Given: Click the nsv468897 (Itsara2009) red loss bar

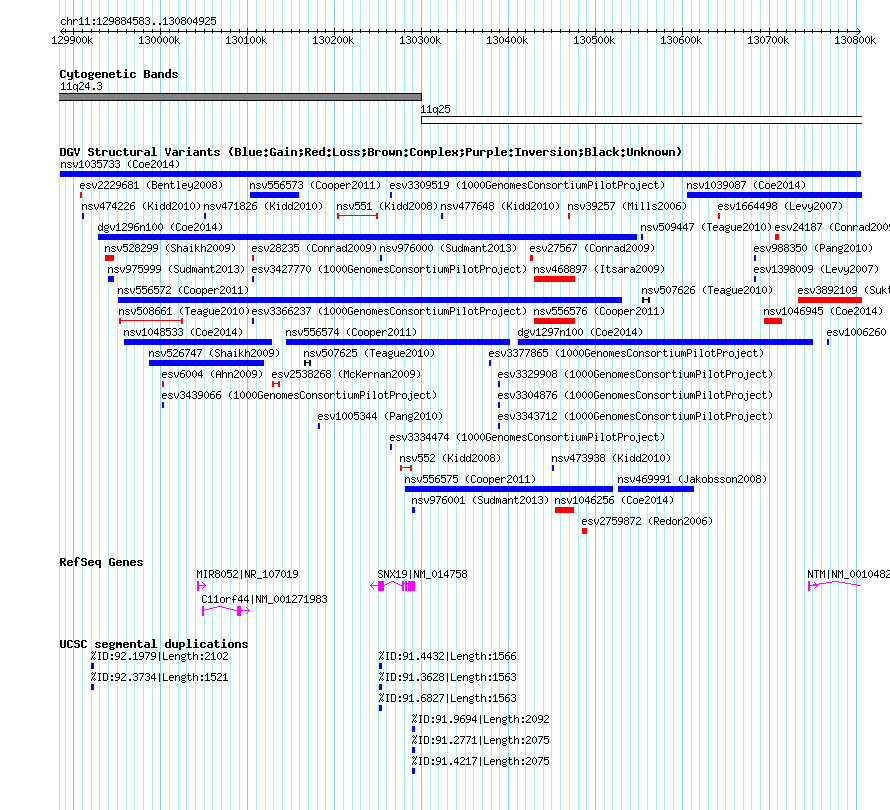Looking at the screenshot, I should tap(555, 279).
